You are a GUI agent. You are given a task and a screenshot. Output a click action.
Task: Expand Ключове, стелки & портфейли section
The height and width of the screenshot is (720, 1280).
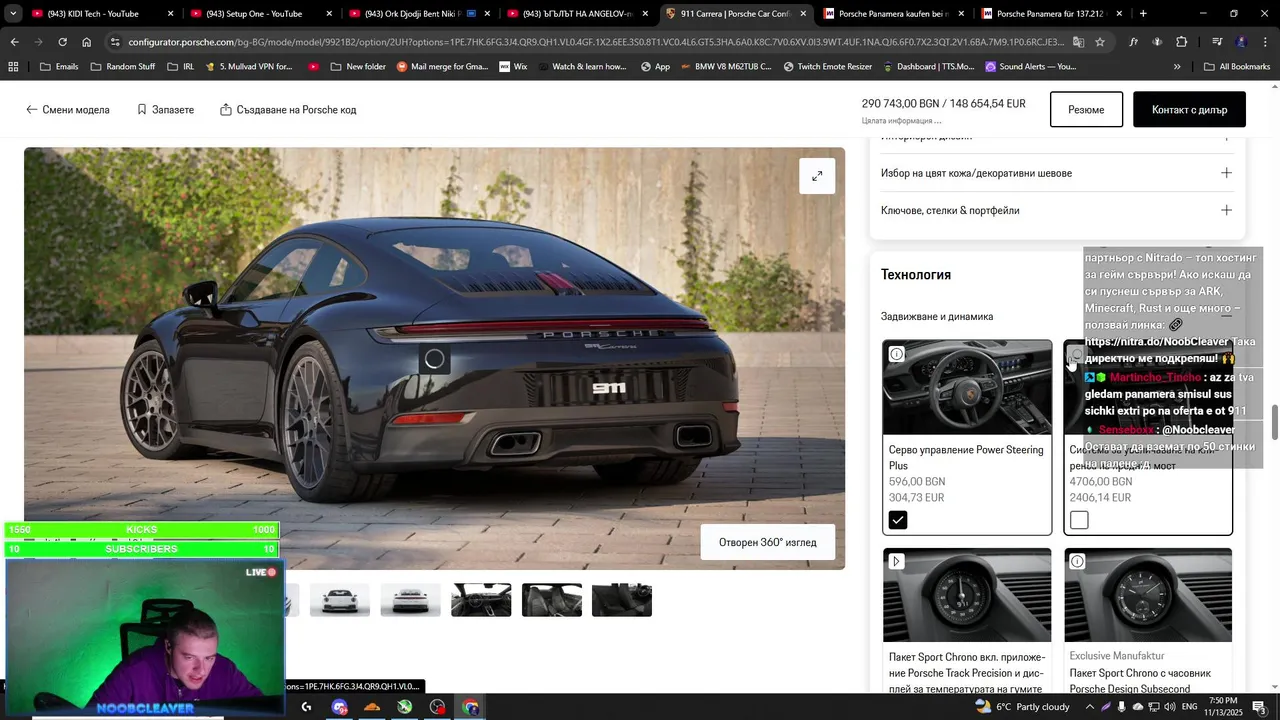(1056, 211)
